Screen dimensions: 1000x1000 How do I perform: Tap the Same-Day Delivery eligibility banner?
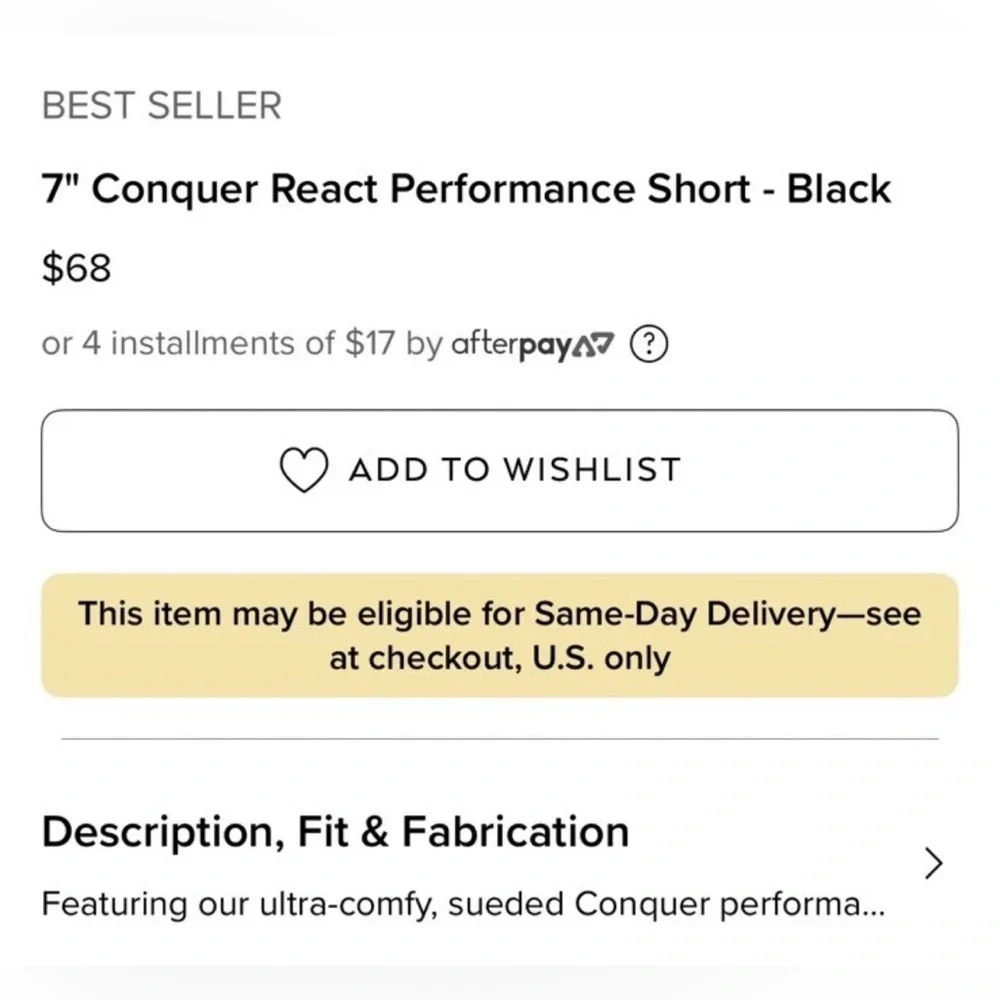point(500,635)
